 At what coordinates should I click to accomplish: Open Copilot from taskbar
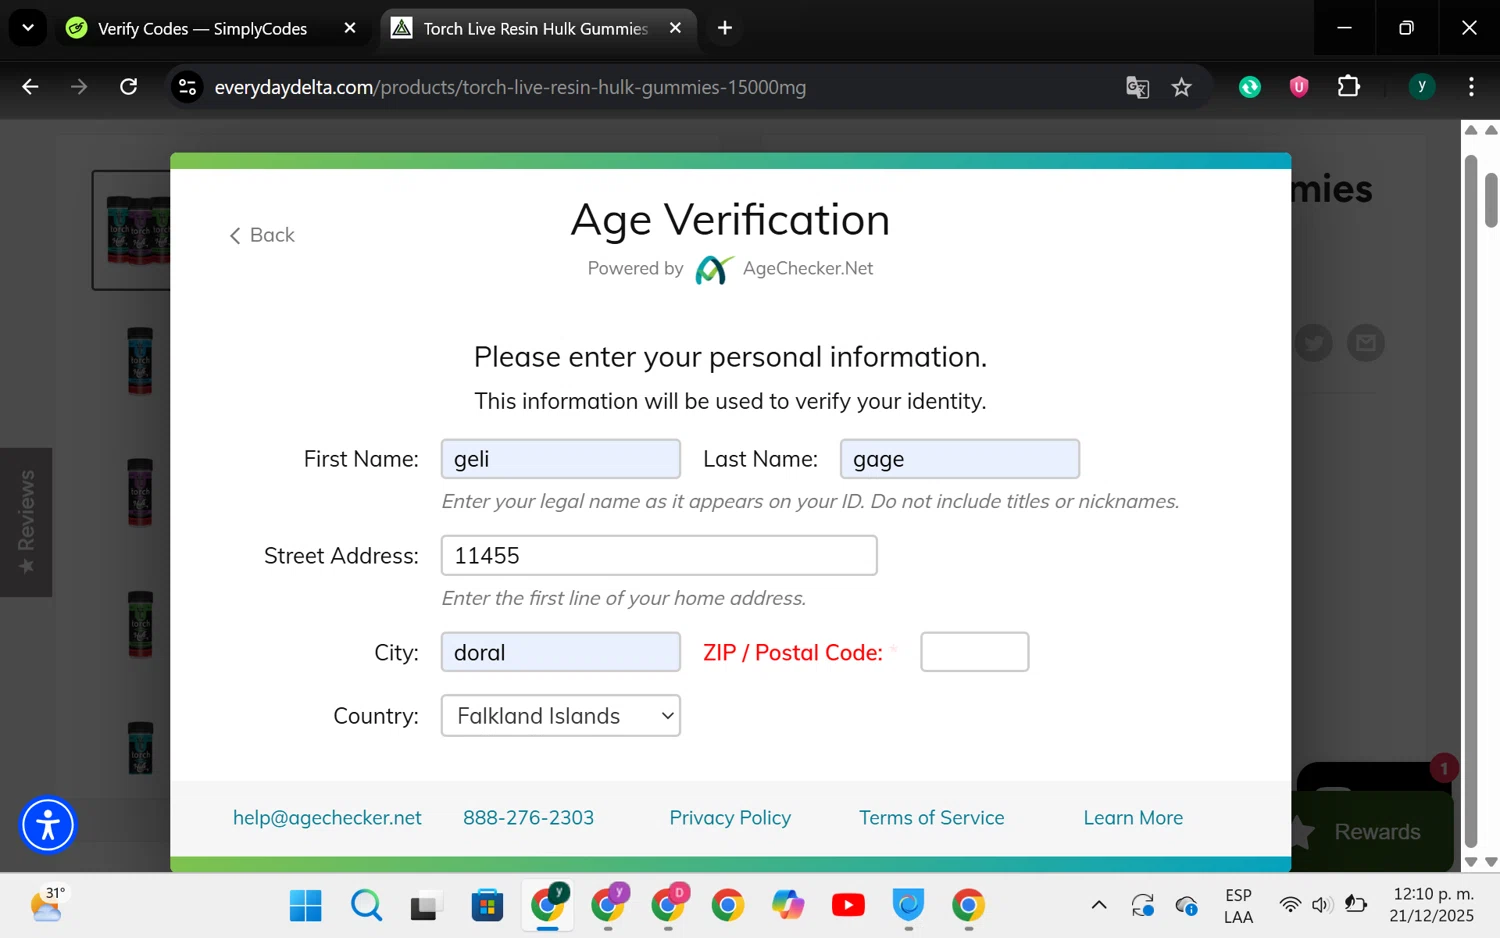[x=788, y=906]
